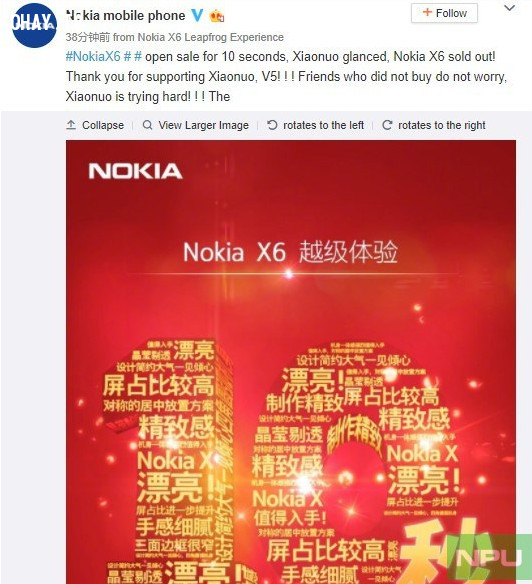Collapse the expanded post image
The height and width of the screenshot is (584, 532).
coord(103,125)
